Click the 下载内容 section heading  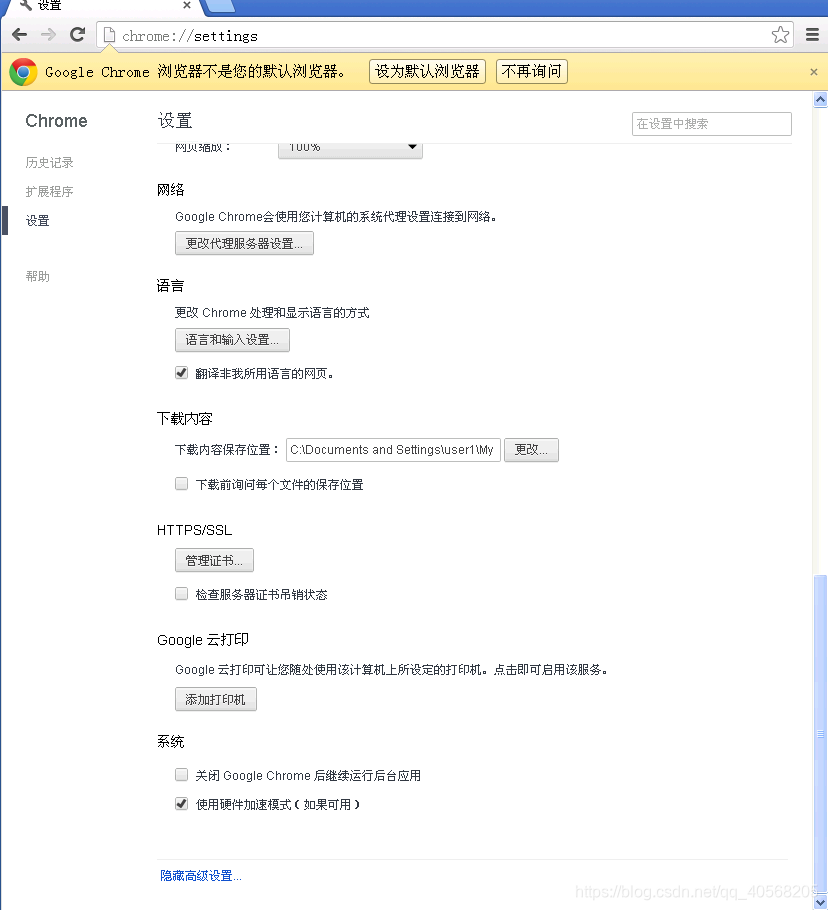tap(185, 418)
